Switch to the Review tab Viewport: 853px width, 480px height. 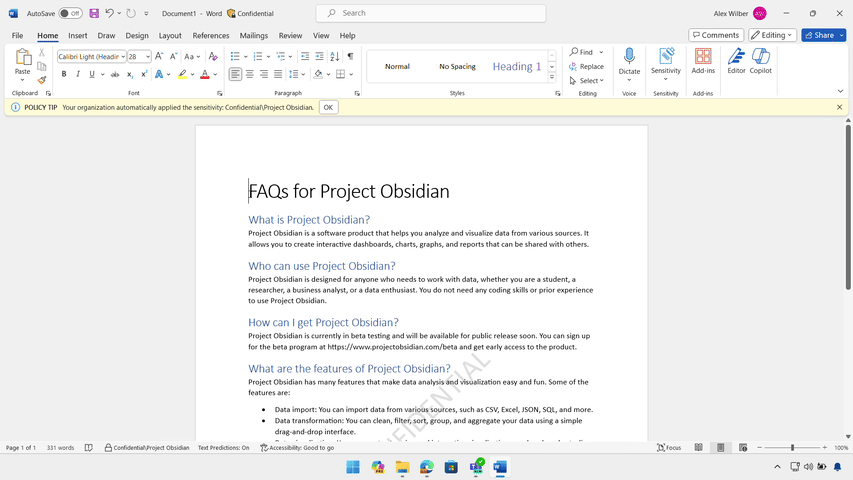(x=290, y=35)
